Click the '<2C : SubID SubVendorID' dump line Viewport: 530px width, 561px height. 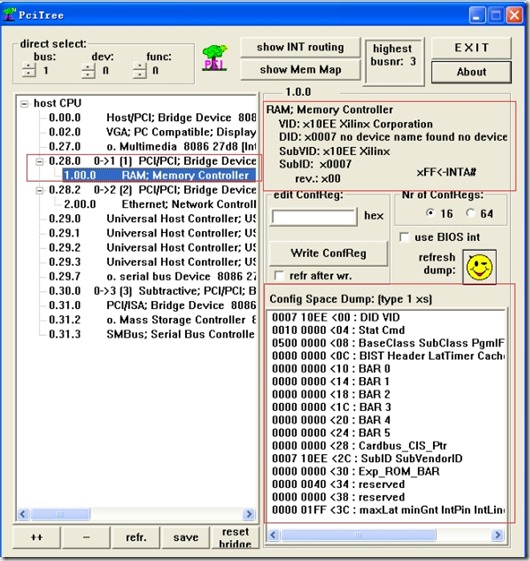367,459
